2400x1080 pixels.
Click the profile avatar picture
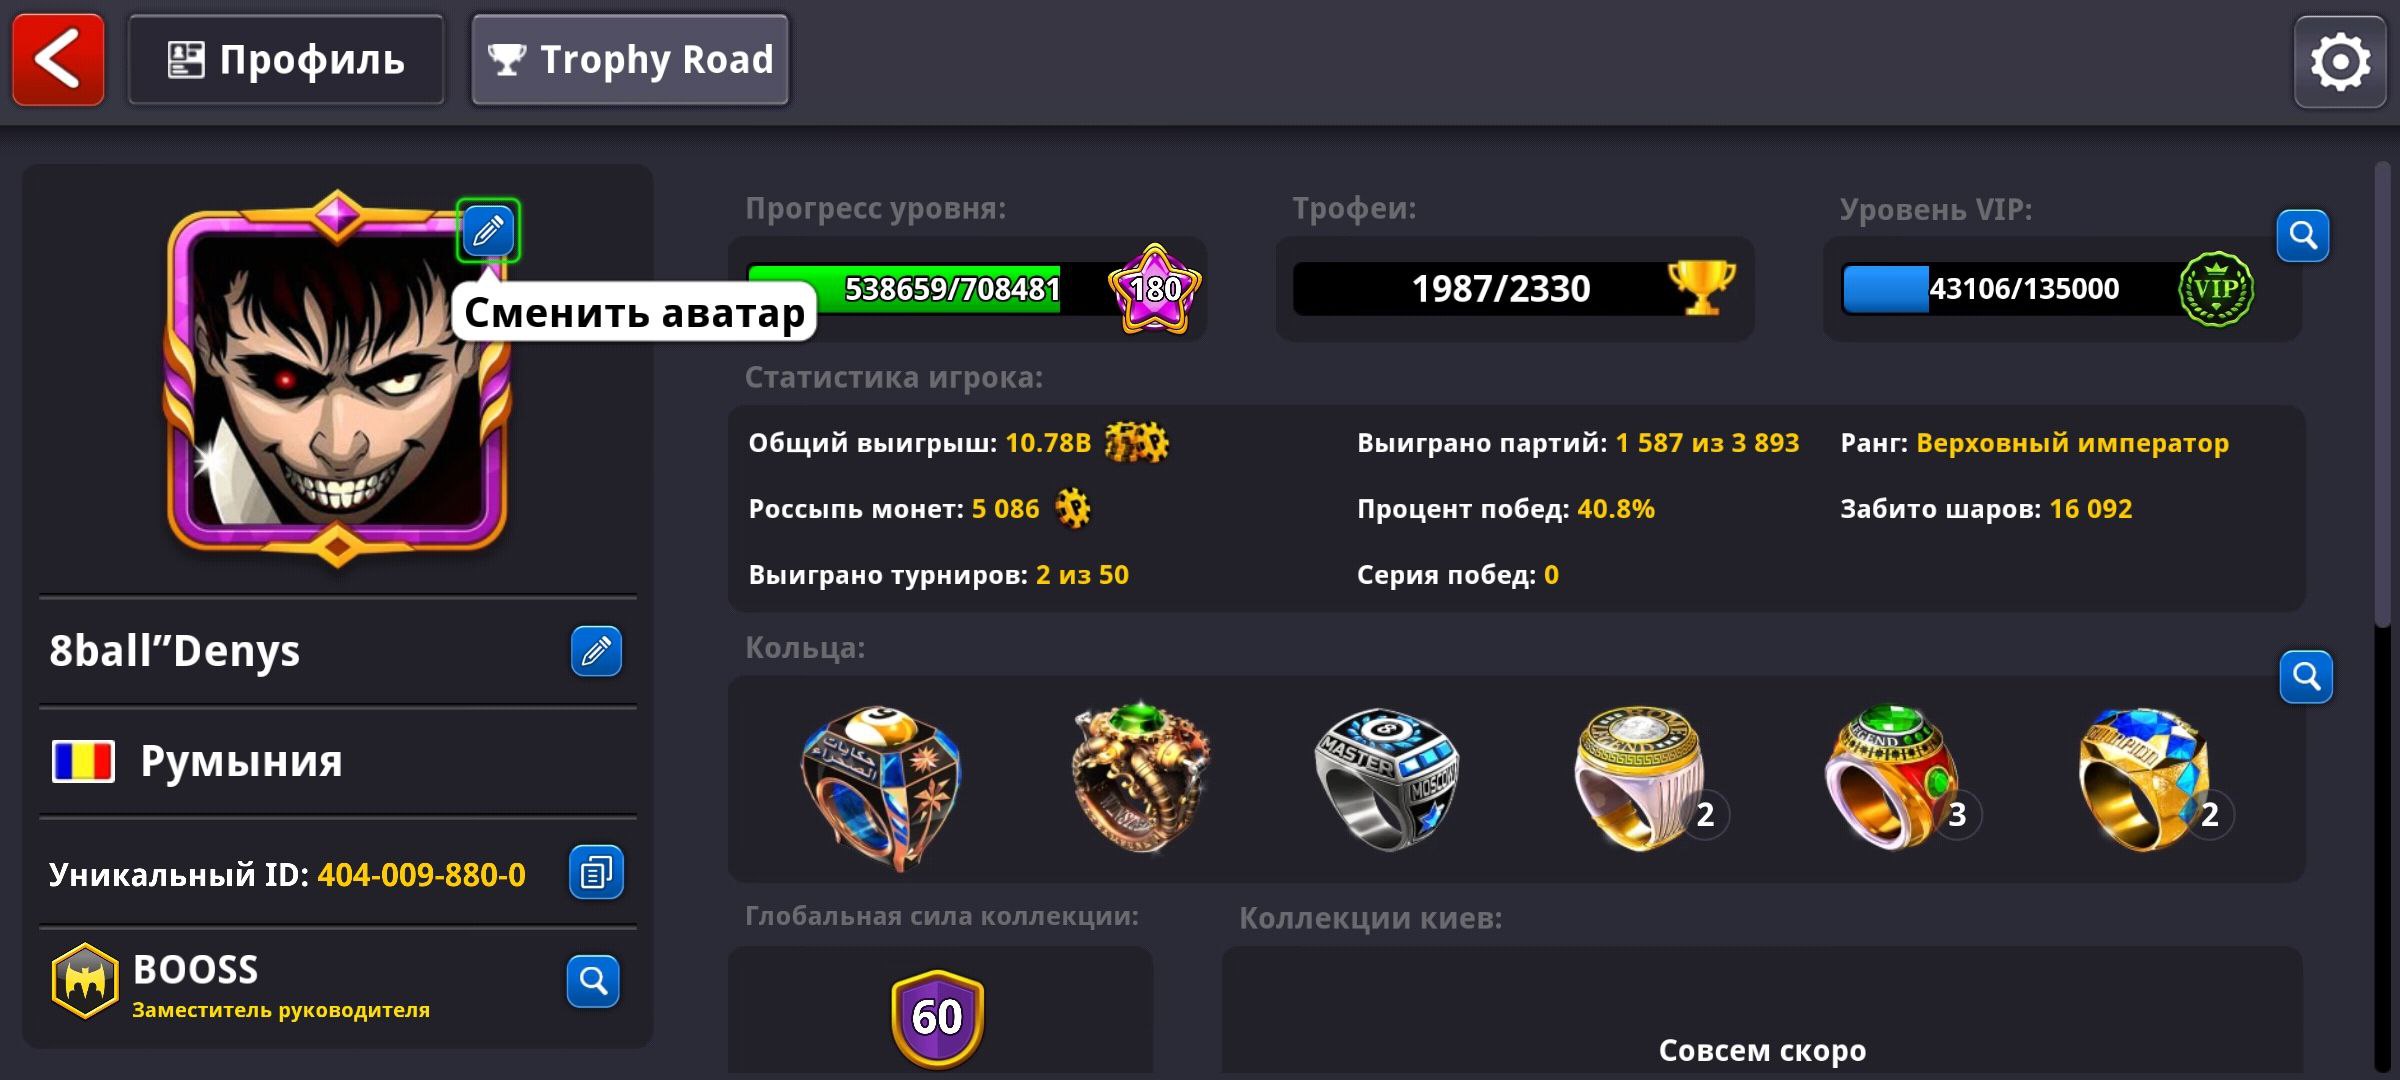[x=337, y=378]
